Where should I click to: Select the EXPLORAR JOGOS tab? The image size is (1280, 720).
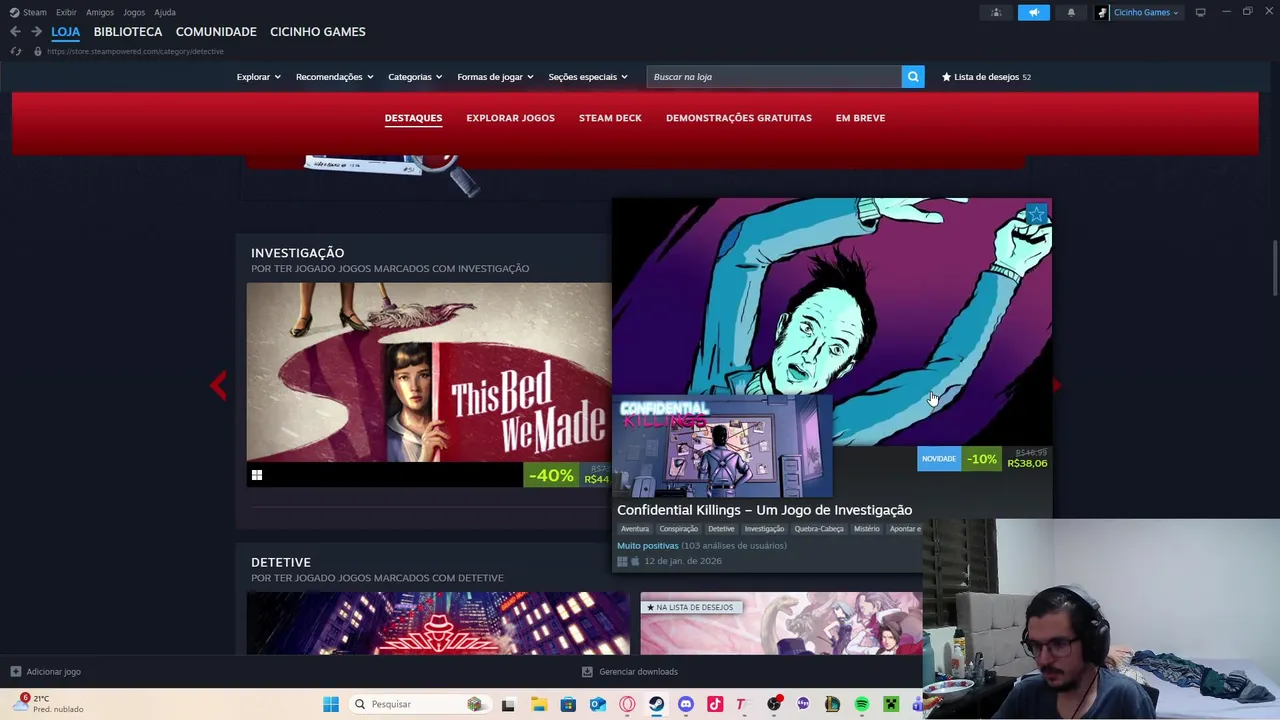[510, 118]
